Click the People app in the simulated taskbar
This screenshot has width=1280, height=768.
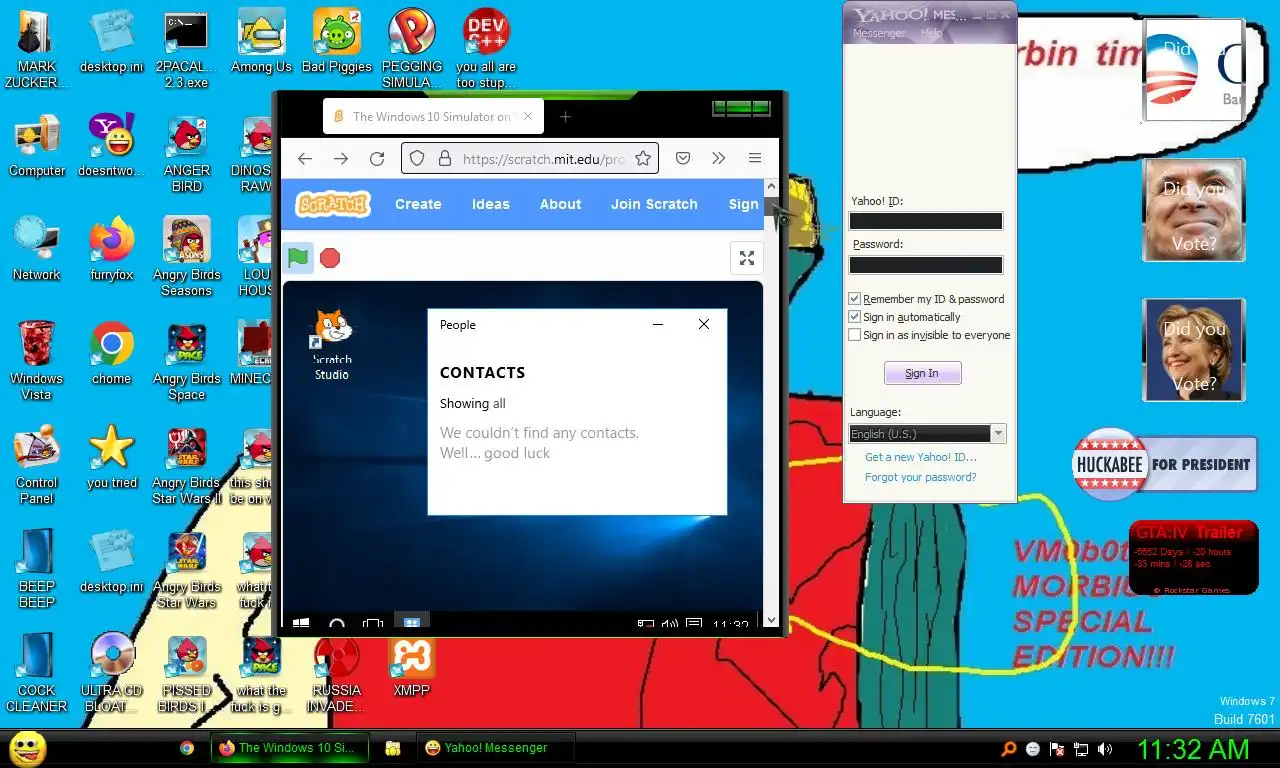pos(411,622)
